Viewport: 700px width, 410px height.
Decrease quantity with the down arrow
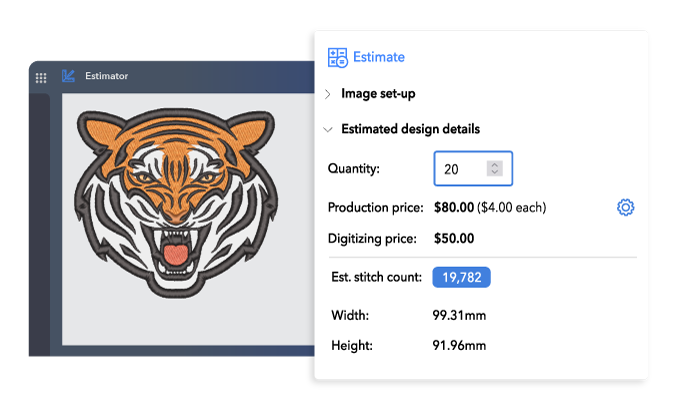coord(494,173)
